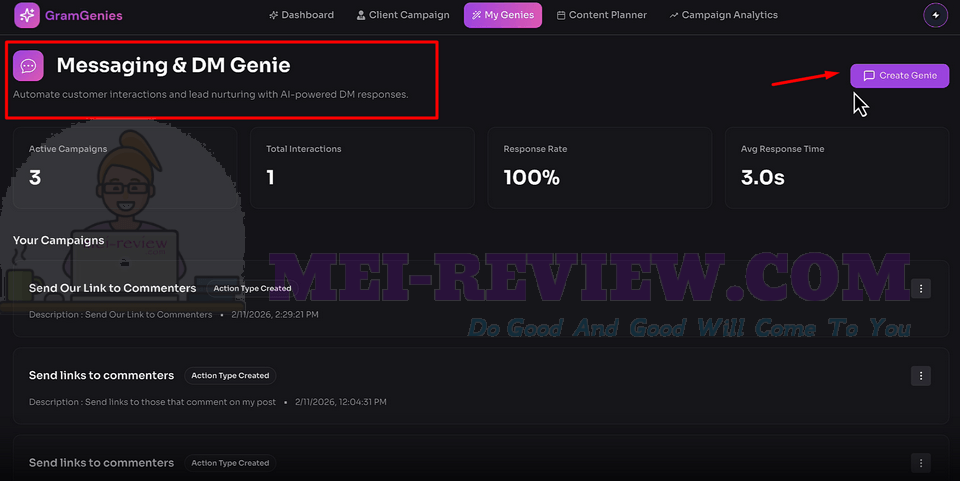Select the My Genies tab
The width and height of the screenshot is (960, 481).
point(503,15)
